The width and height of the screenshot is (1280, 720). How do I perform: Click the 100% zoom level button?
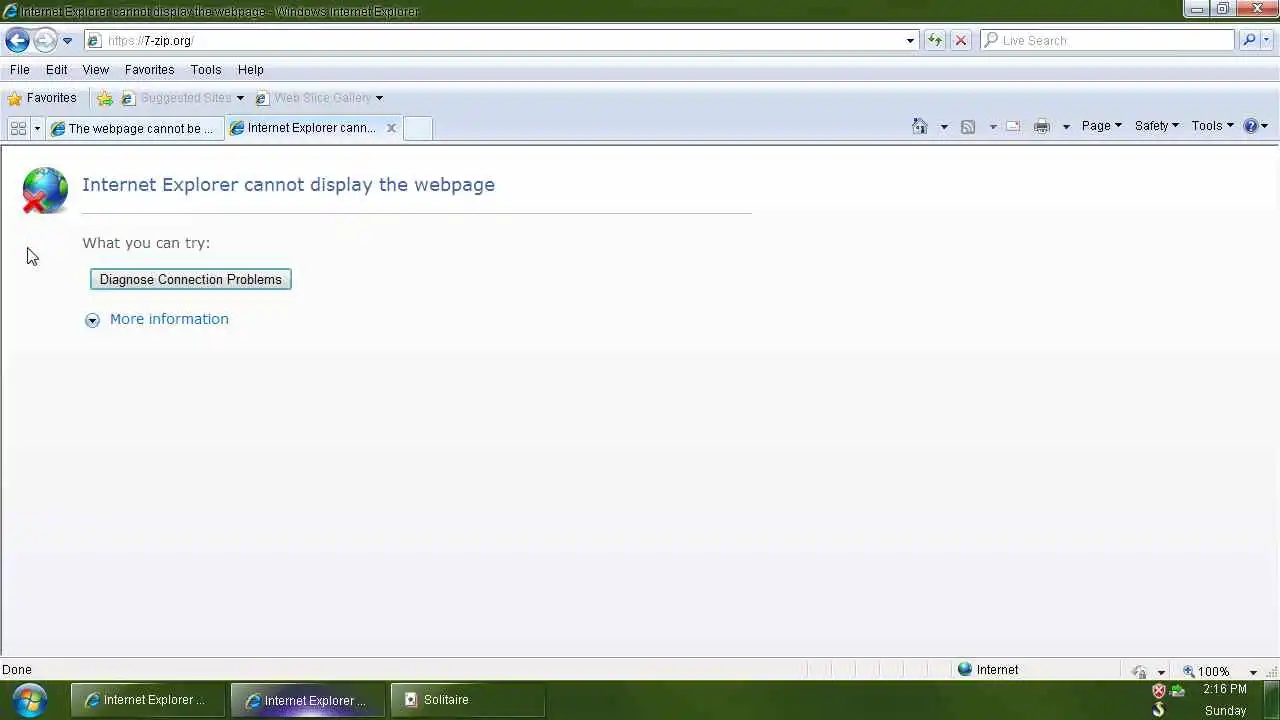coord(1206,671)
